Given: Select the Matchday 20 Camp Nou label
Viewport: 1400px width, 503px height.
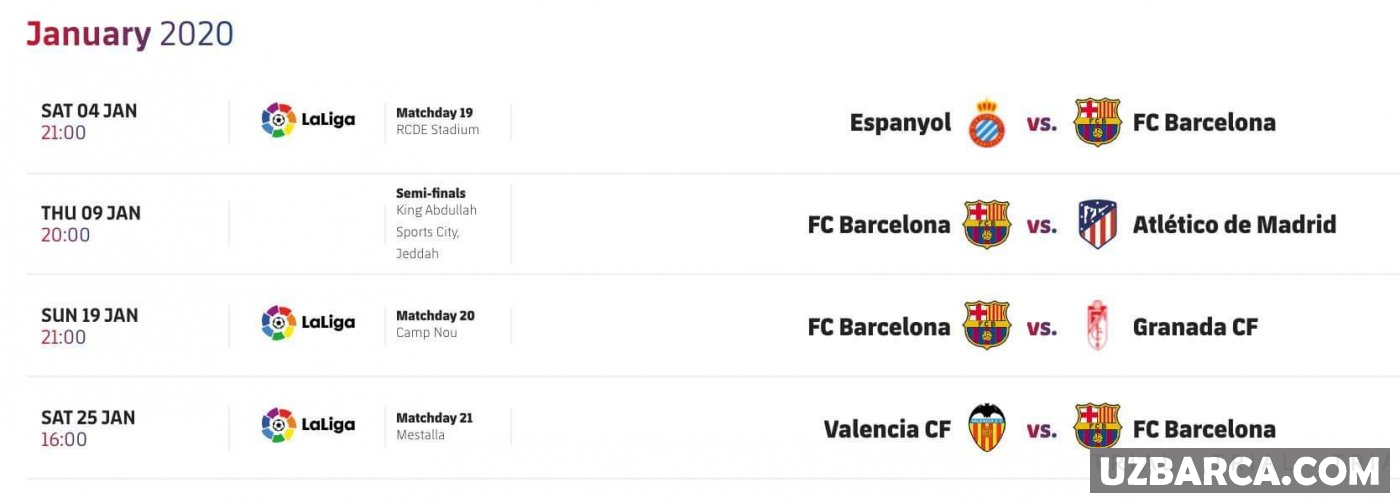Looking at the screenshot, I should [x=435, y=323].
